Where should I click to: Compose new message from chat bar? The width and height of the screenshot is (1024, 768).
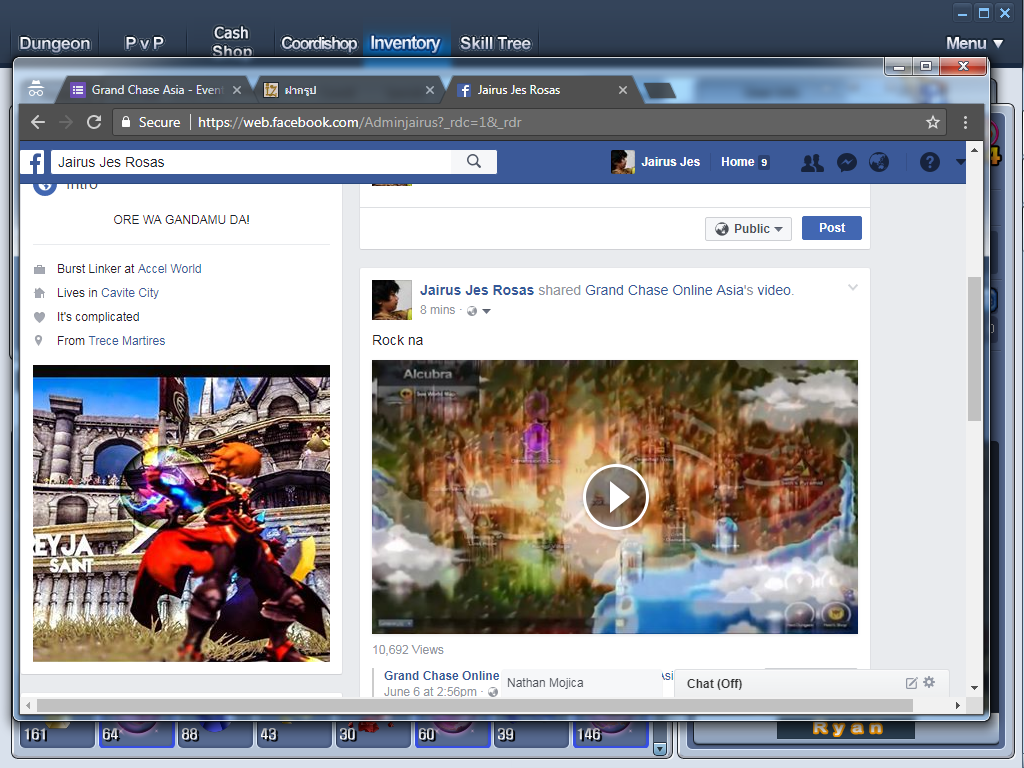pyautogui.click(x=911, y=683)
